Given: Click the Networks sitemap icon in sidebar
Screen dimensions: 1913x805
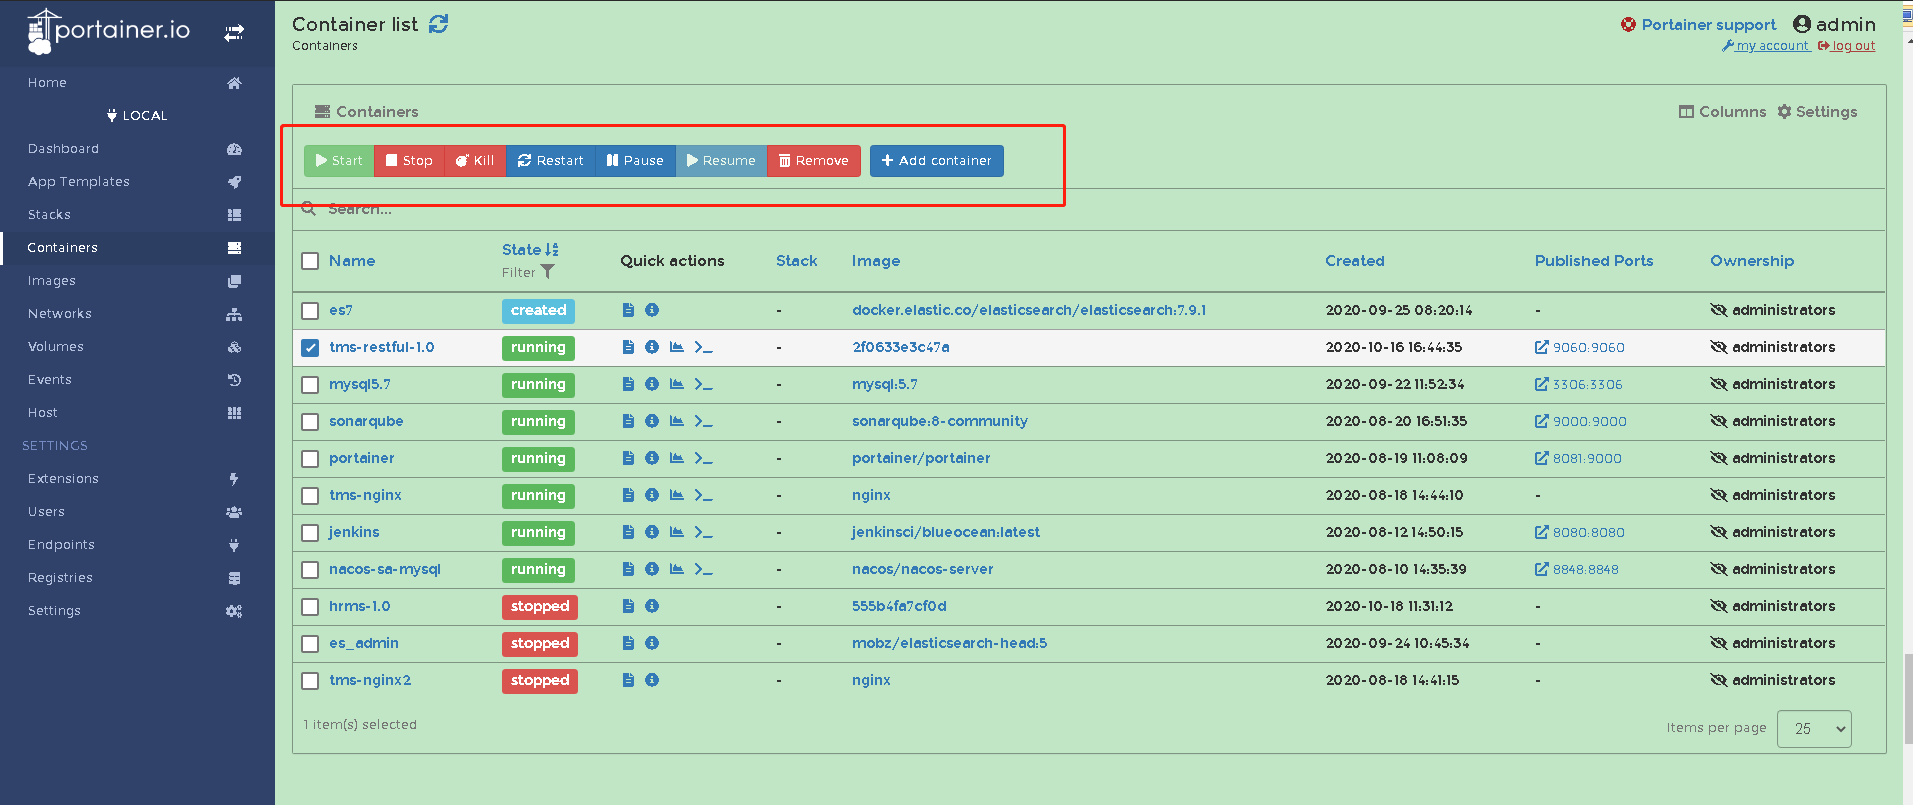Looking at the screenshot, I should coord(234,314).
